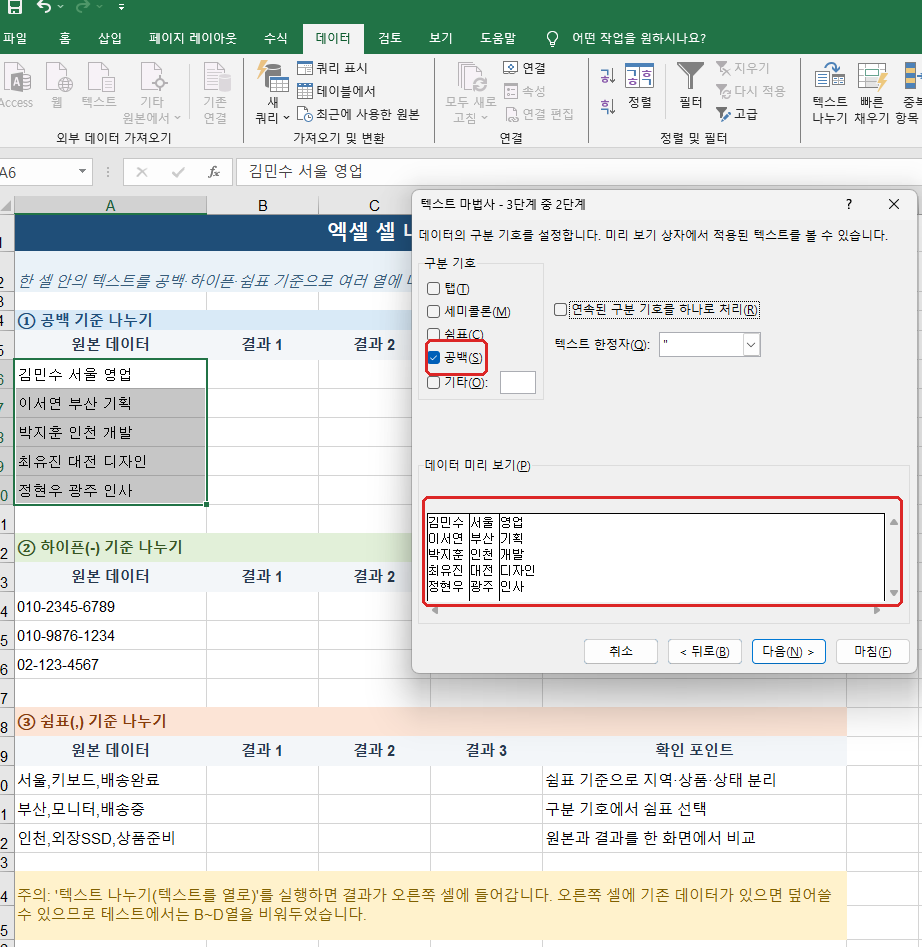
Task: Select cell containing 서울,키보드,배송완료
Action: (110, 780)
